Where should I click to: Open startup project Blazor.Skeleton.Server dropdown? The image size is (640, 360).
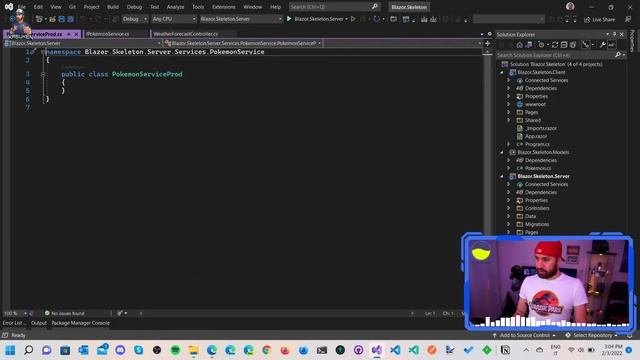(x=241, y=19)
